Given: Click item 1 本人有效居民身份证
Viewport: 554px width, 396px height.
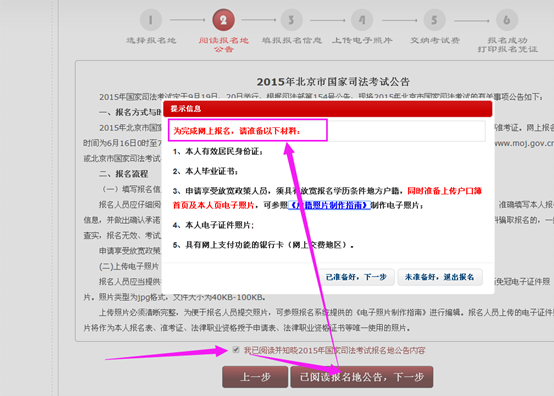Looking at the screenshot, I should tap(218, 152).
